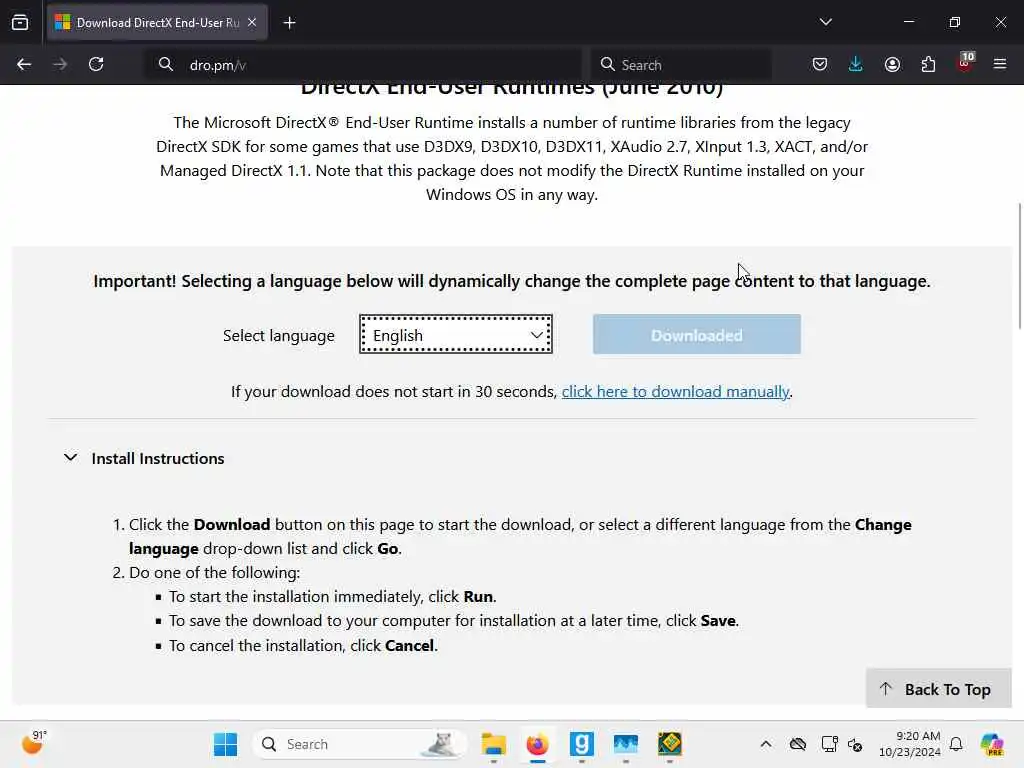Open the taskbar app with blue chart icon
1024x768 pixels.
click(626, 744)
